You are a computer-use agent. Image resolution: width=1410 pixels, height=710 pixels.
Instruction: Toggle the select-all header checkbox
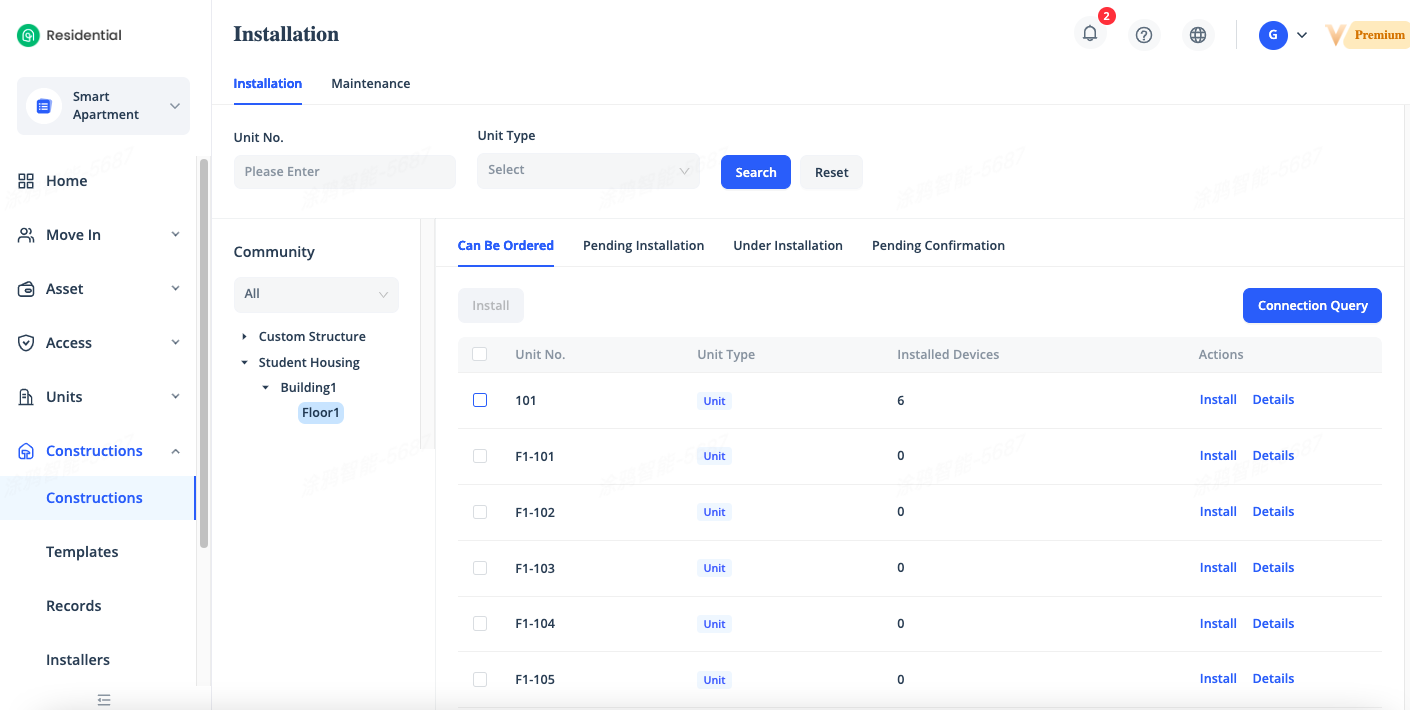(x=480, y=354)
